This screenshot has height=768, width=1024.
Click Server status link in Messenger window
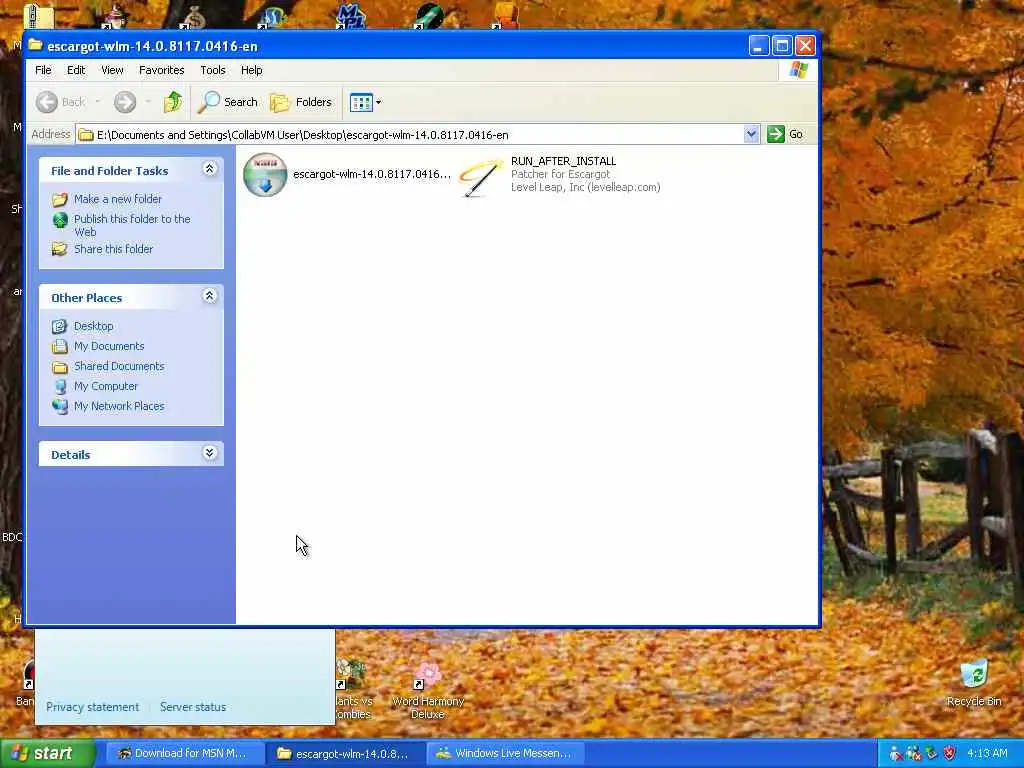coord(193,707)
